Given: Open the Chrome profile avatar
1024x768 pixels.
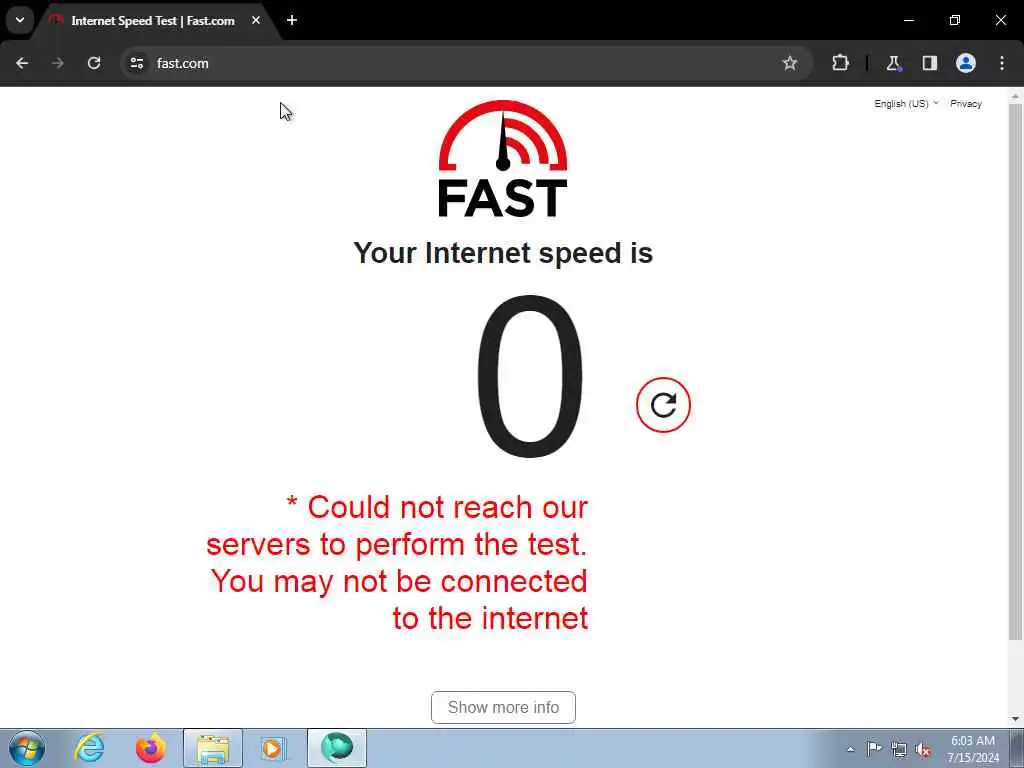Looking at the screenshot, I should tap(966, 63).
